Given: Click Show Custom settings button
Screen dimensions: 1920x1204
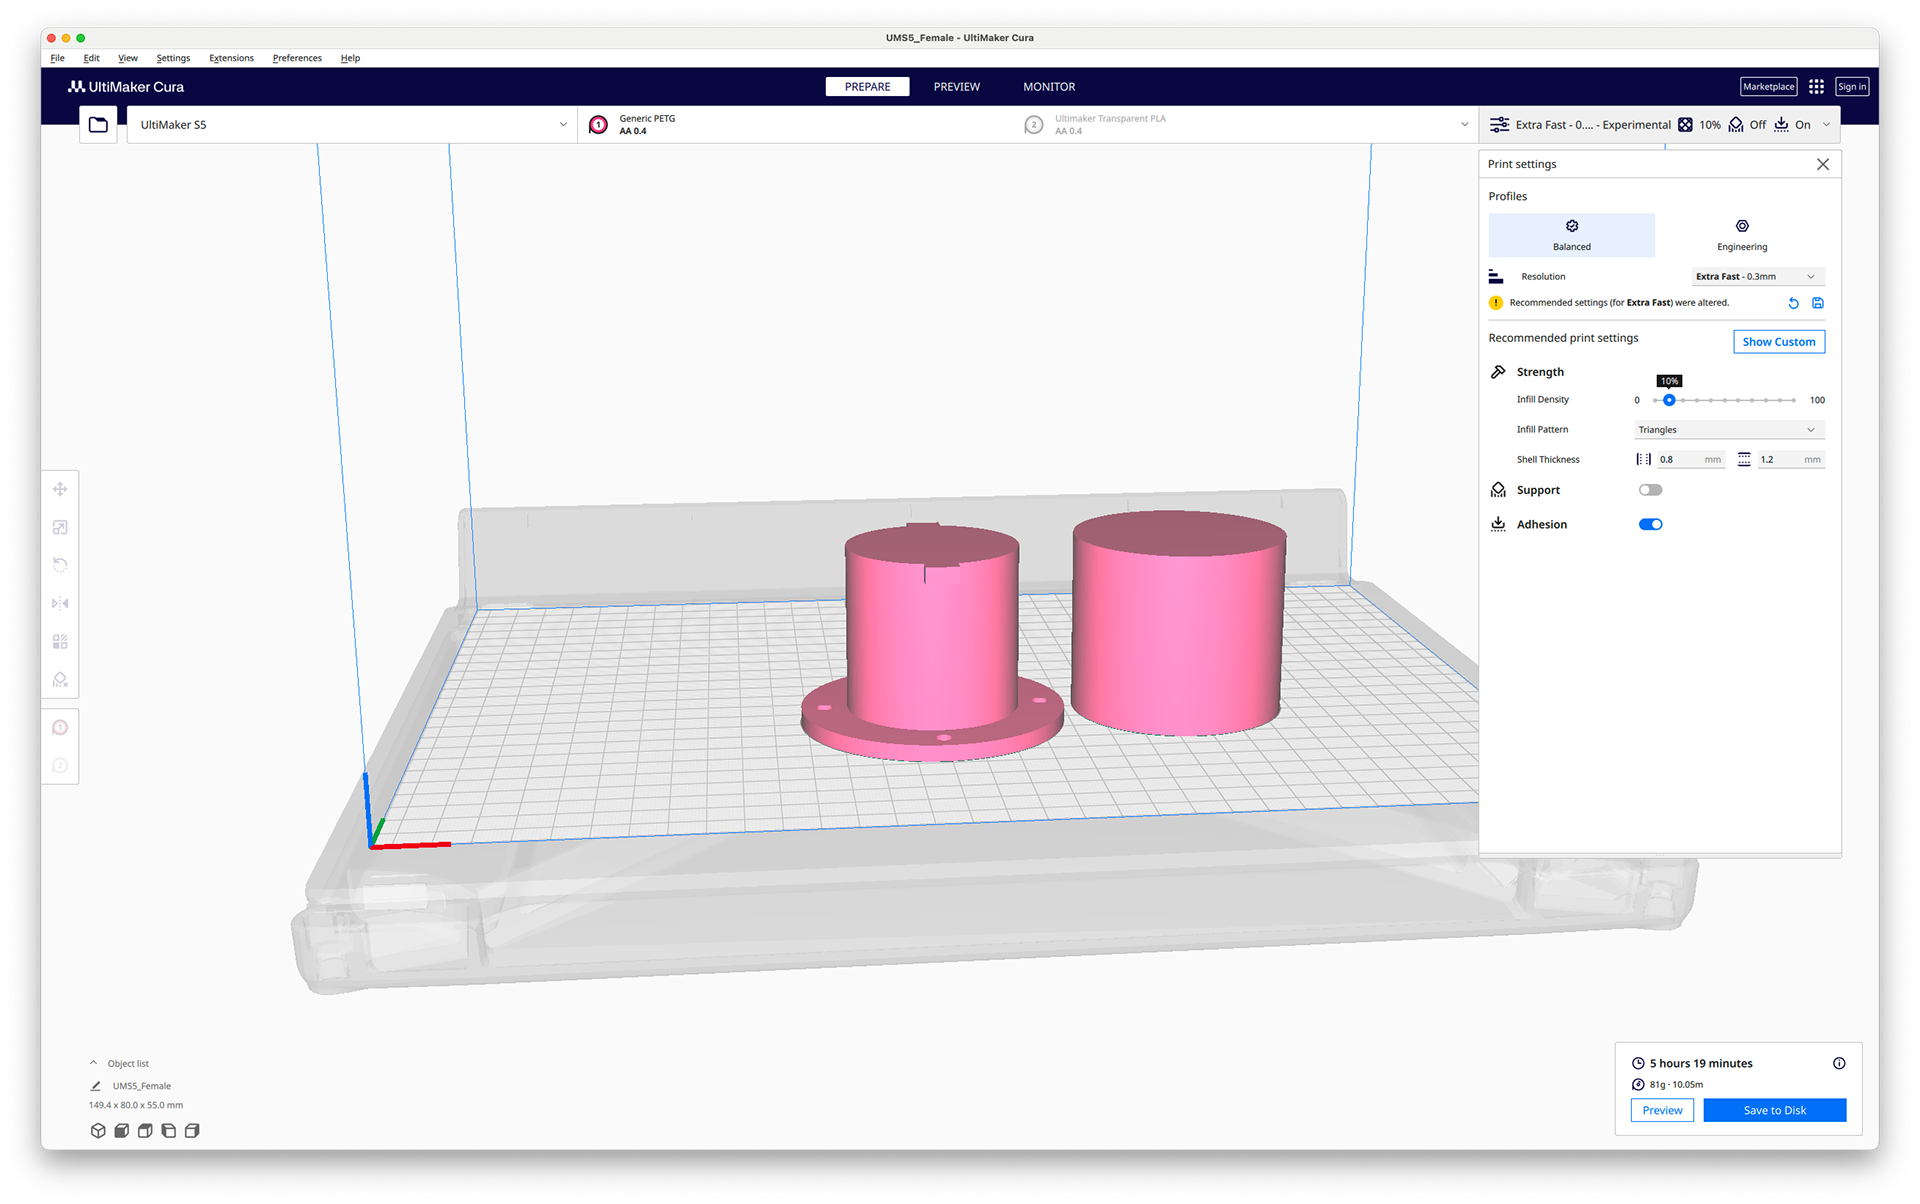Looking at the screenshot, I should tap(1779, 342).
